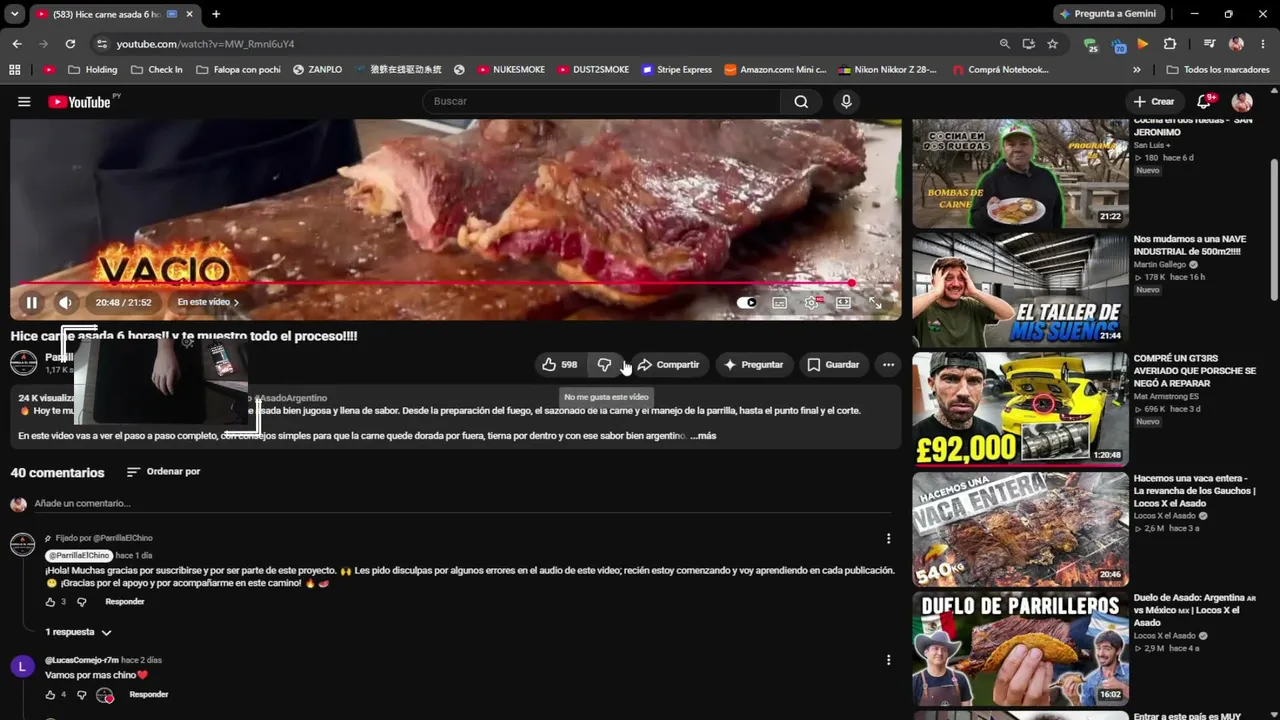Reply to the LucasCornejo comment
Viewport: 1280px width, 720px height.
tap(149, 695)
